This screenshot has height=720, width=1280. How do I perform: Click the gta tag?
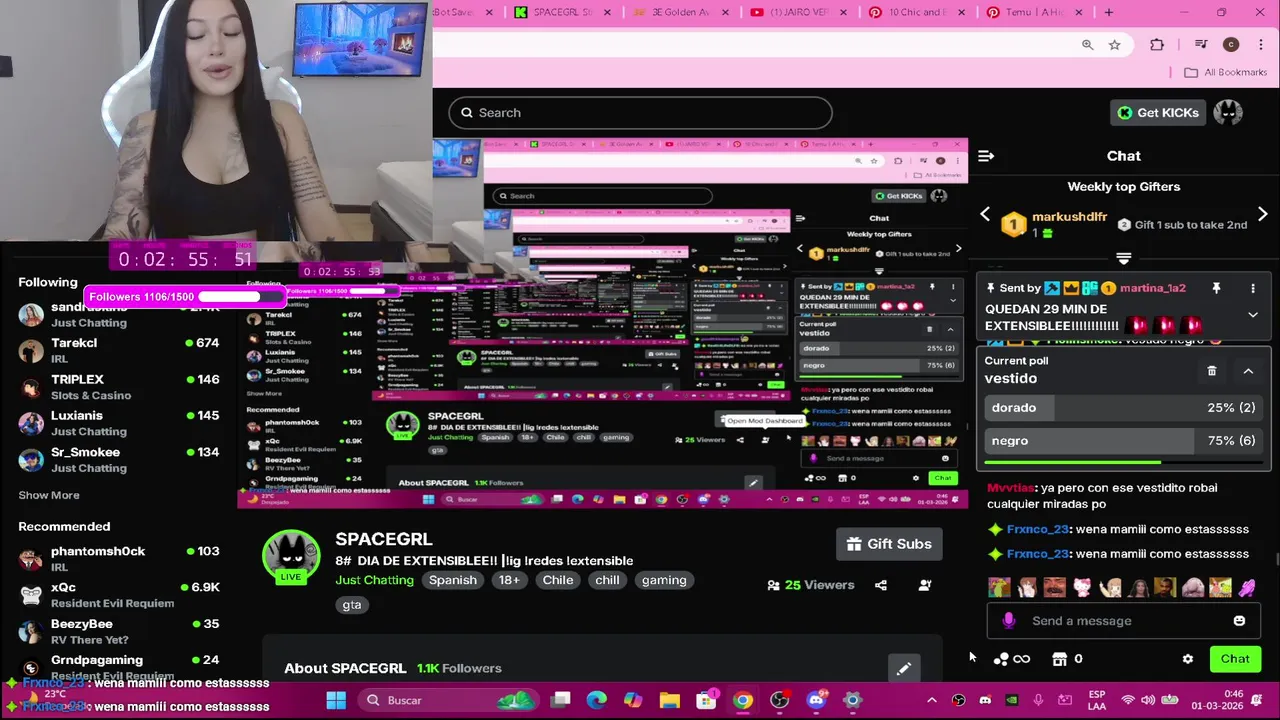click(352, 605)
